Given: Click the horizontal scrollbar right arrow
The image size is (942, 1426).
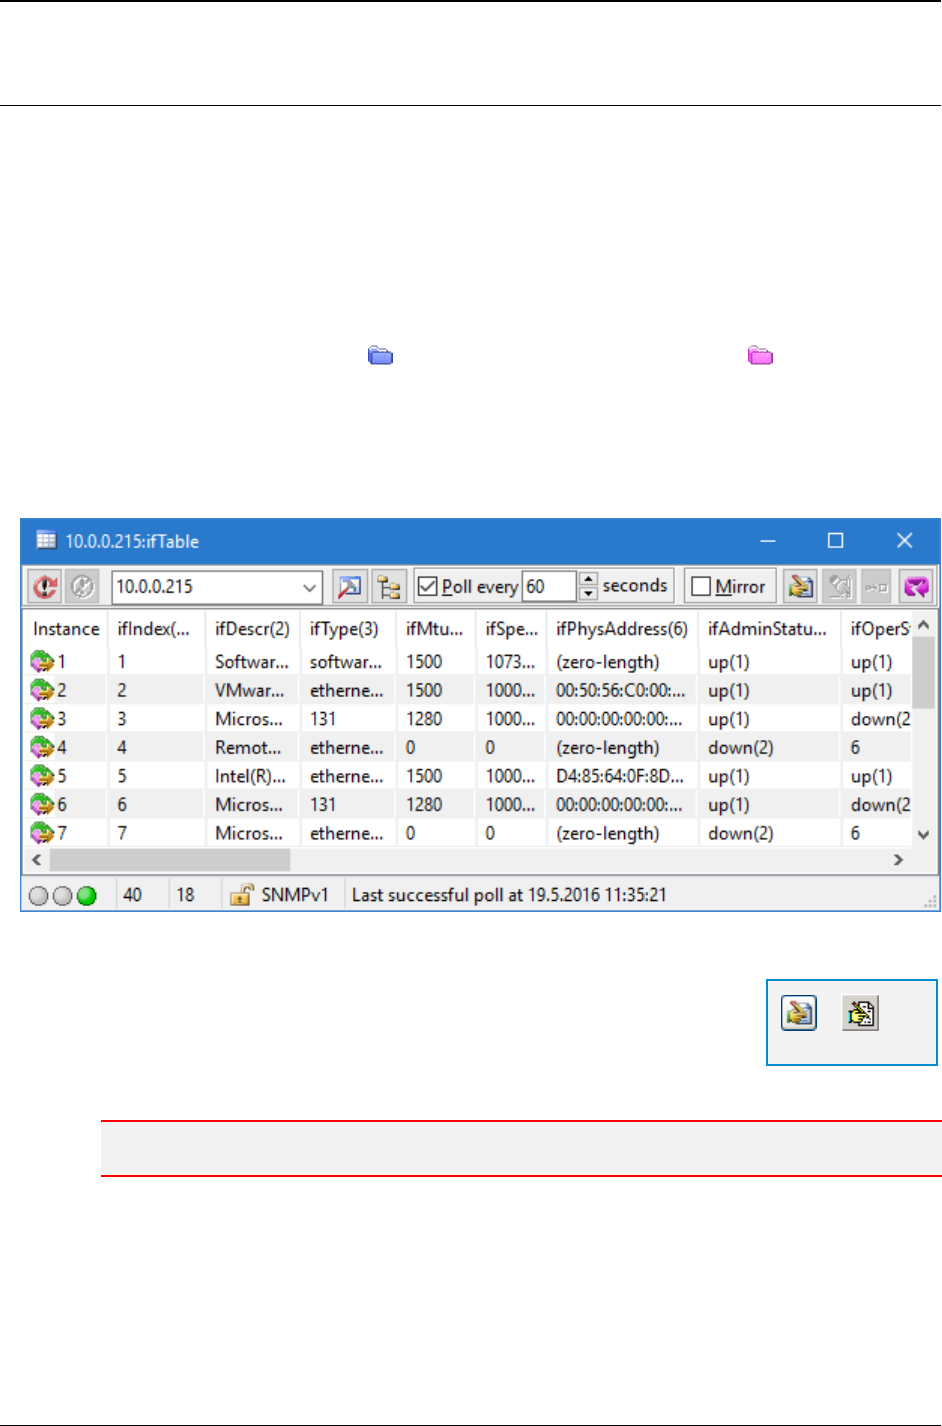Looking at the screenshot, I should (899, 860).
